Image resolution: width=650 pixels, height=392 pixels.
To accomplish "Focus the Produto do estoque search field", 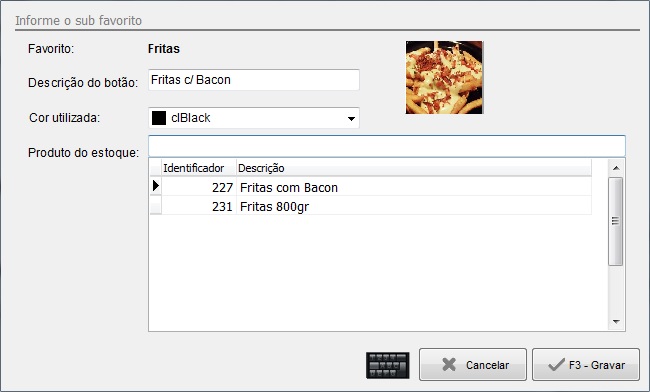I will [x=387, y=146].
